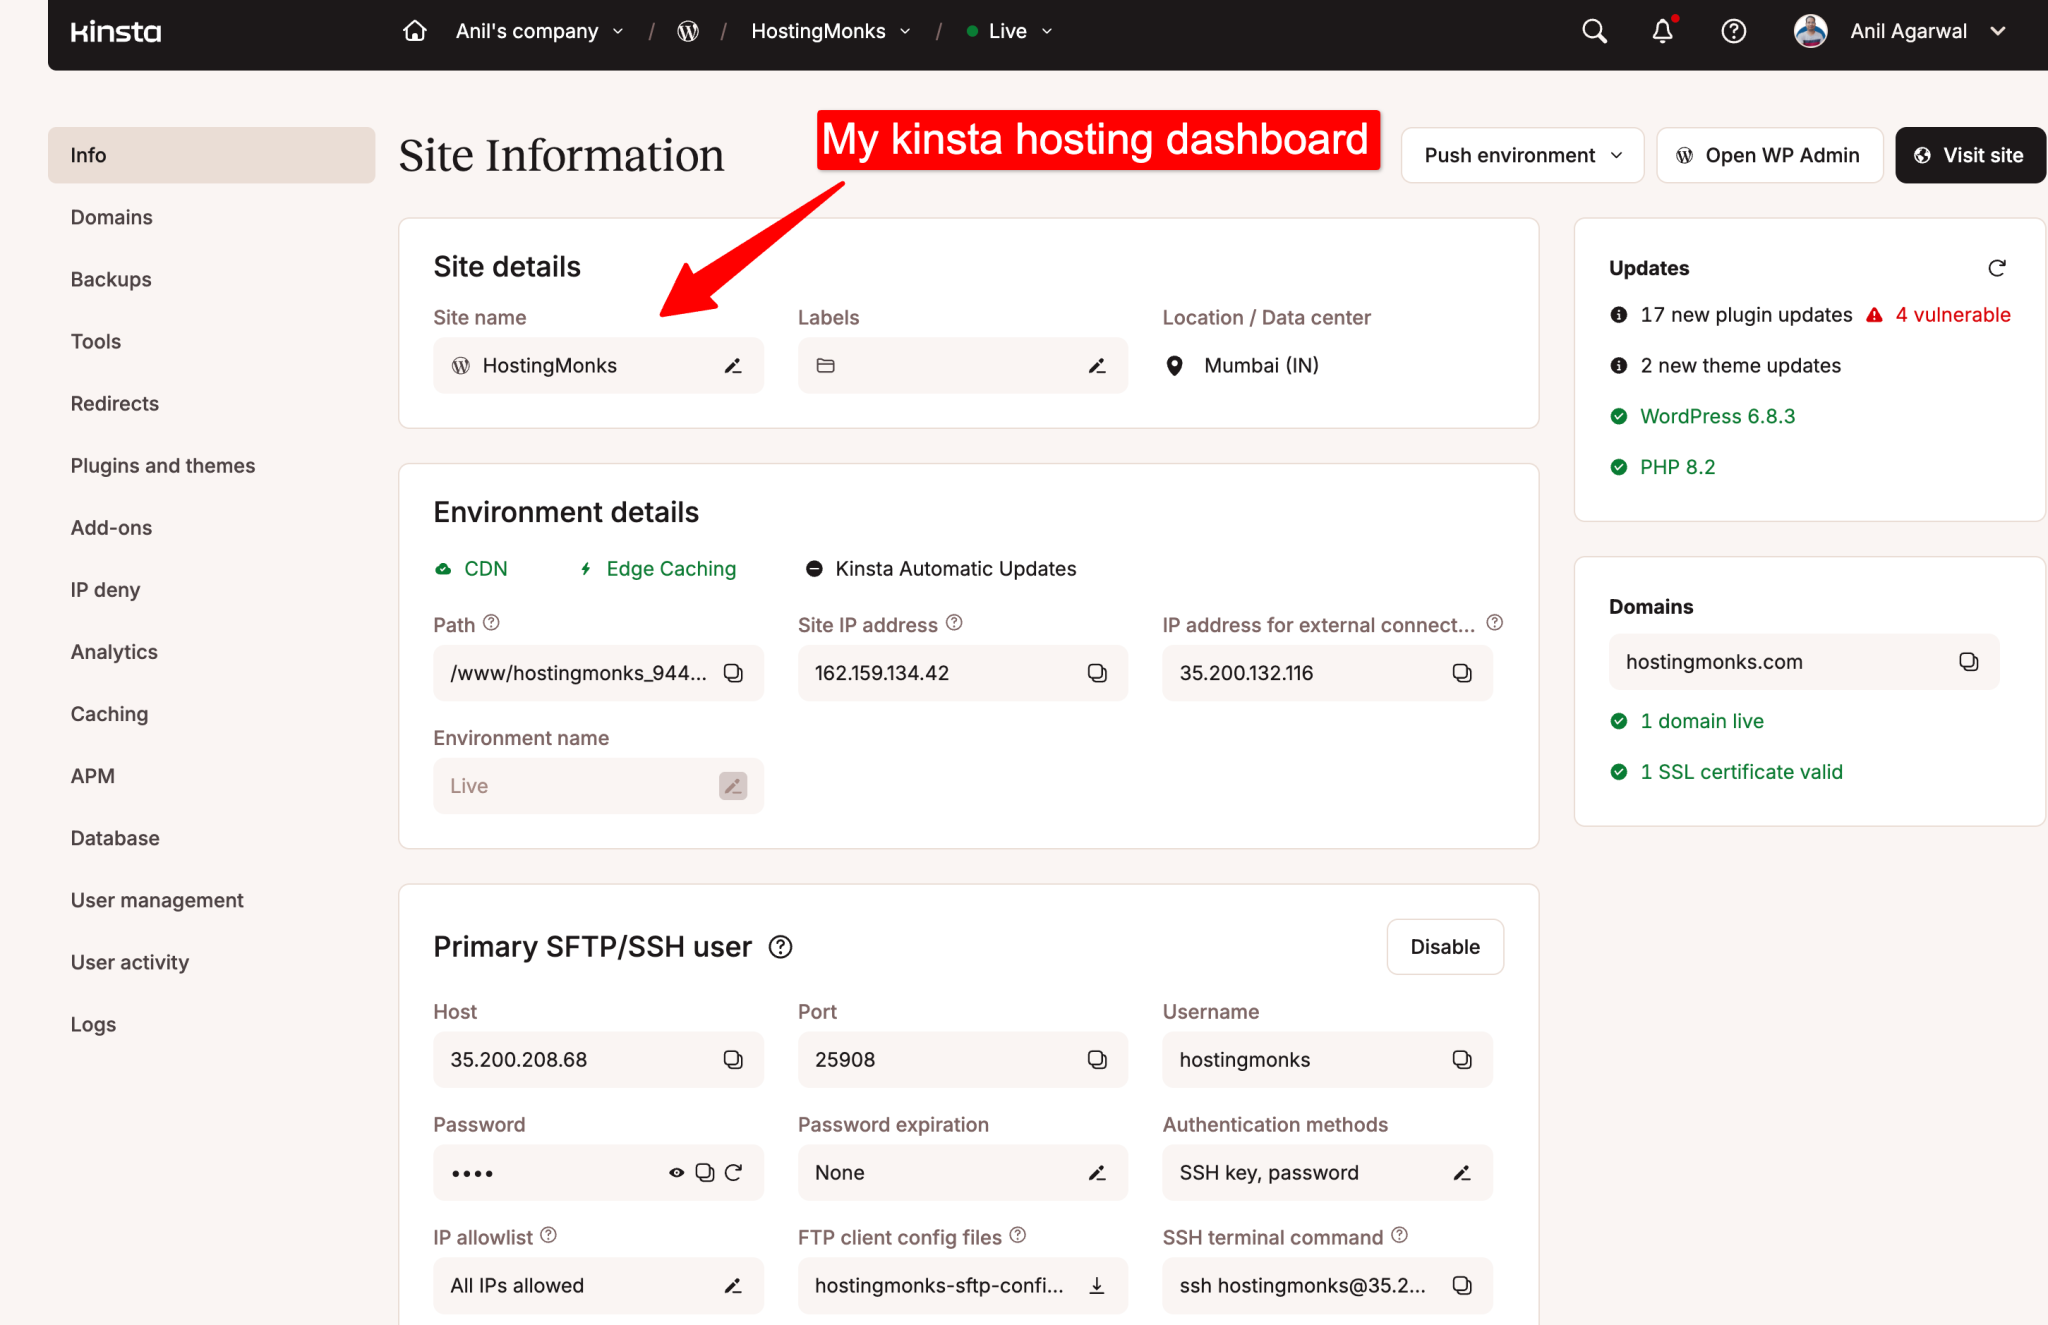The height and width of the screenshot is (1325, 2048).
Task: Go home via the house icon
Action: tap(414, 31)
